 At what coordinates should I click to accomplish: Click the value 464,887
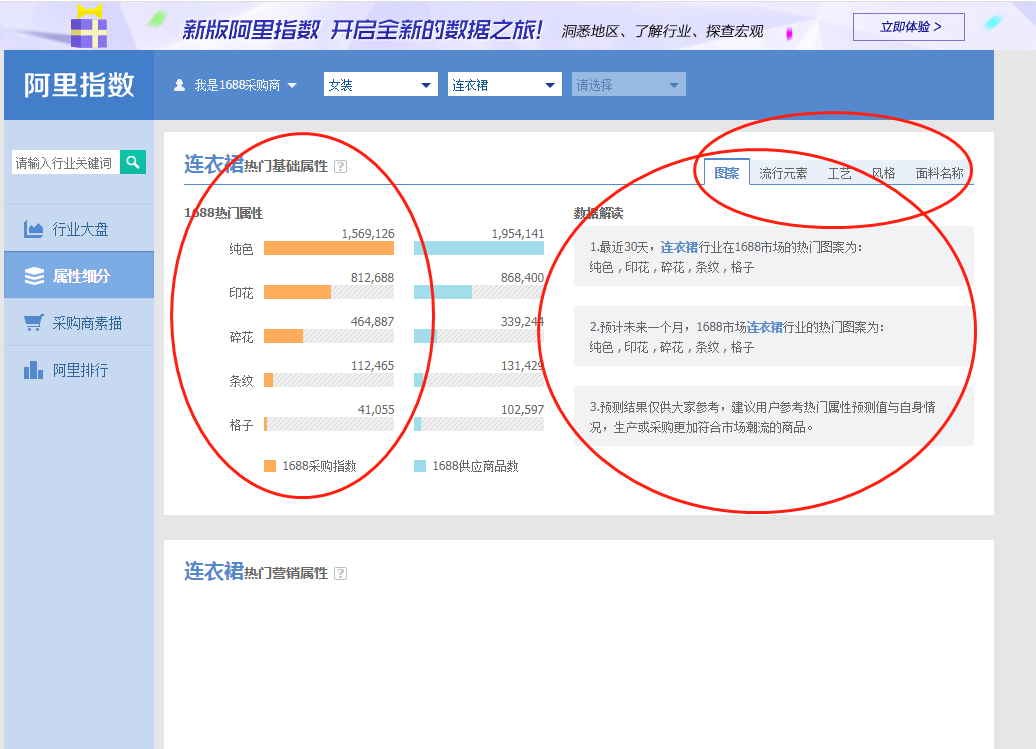click(372, 321)
